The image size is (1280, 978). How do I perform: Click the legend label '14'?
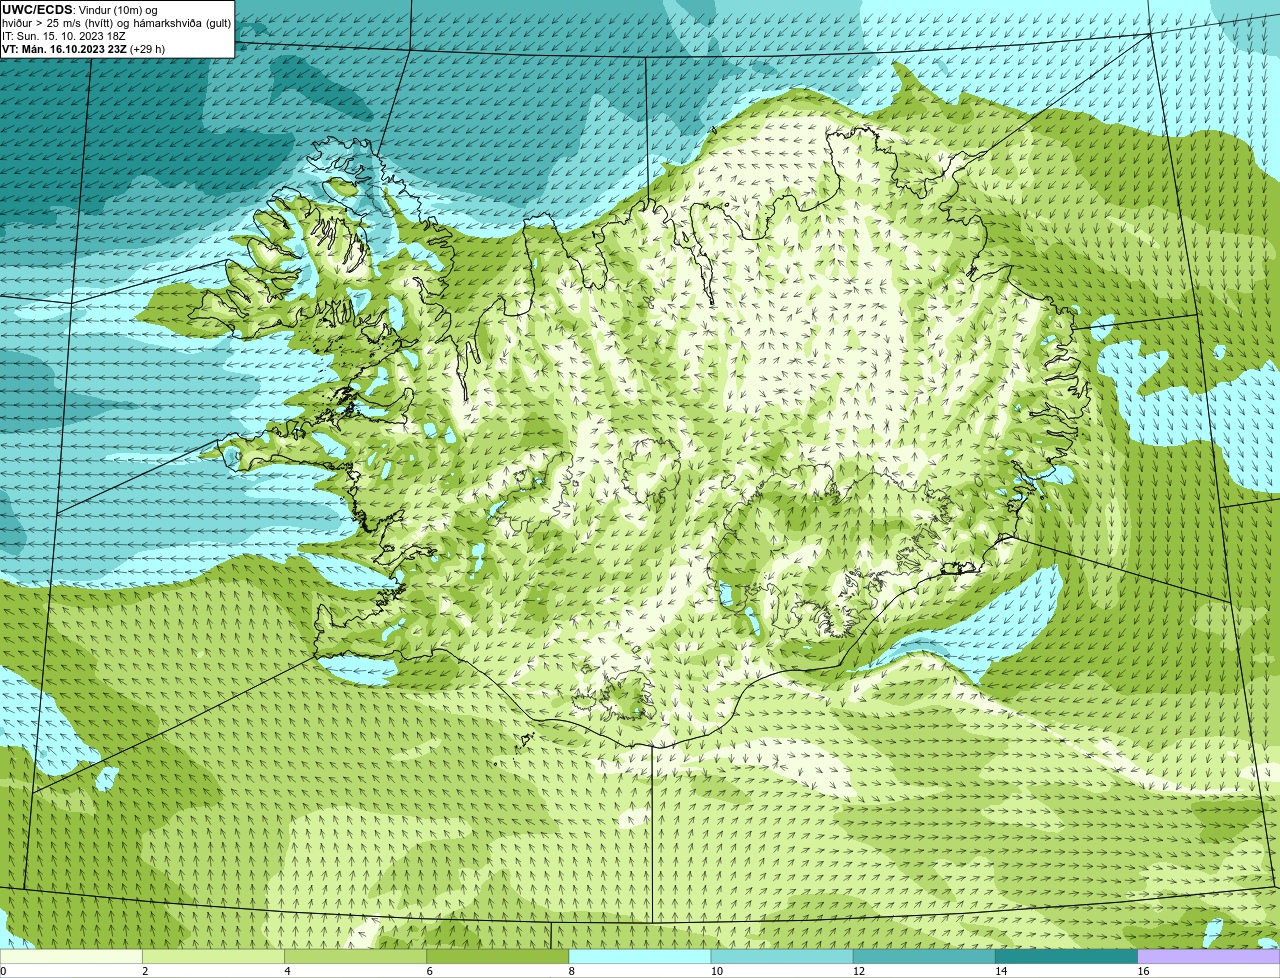[x=1000, y=971]
